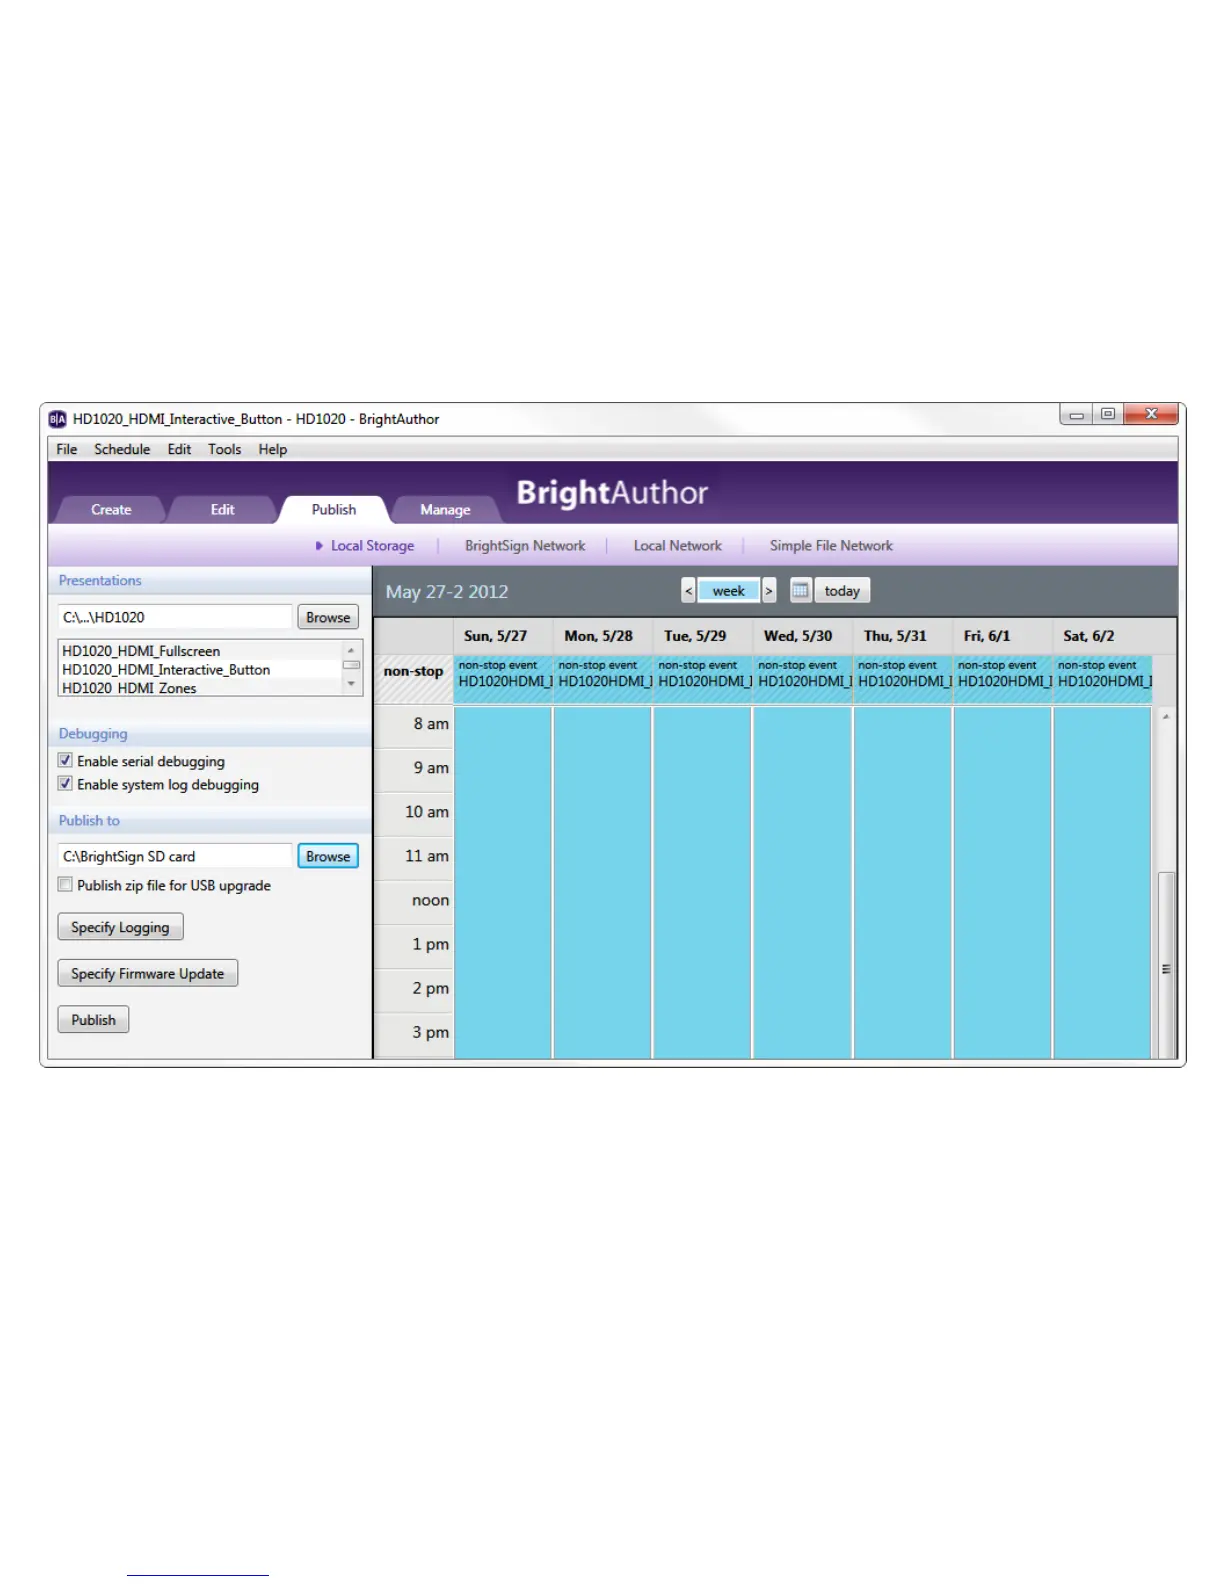Select the non-stop event on Fri, 6/1

point(1003,679)
